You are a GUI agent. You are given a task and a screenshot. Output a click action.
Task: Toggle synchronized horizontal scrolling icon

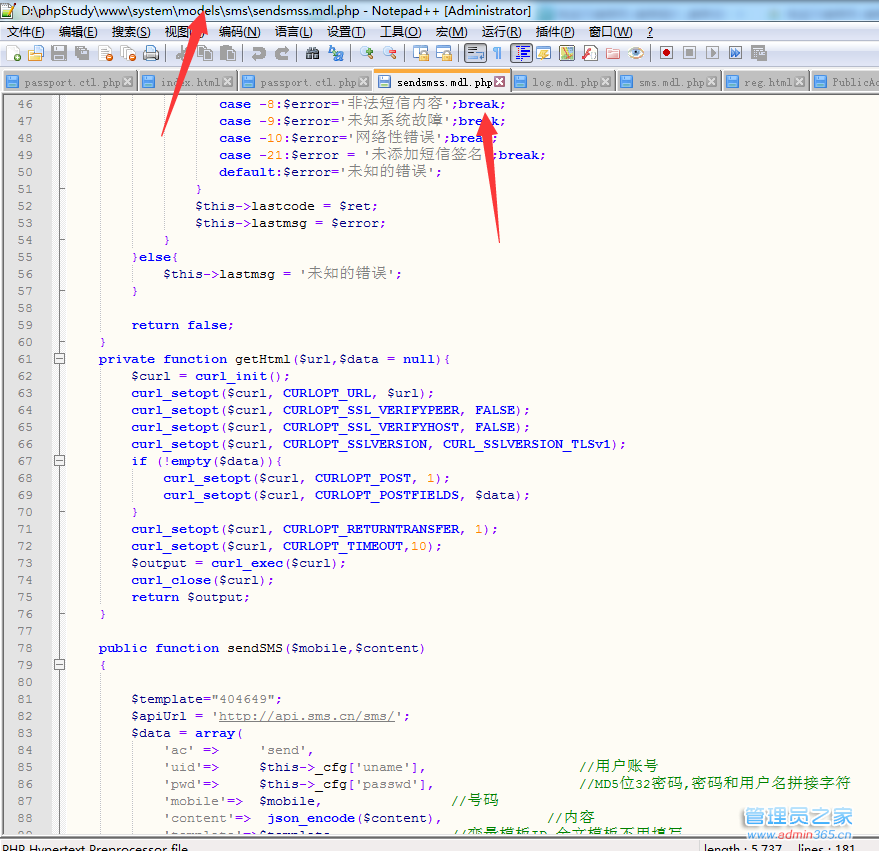(443, 53)
